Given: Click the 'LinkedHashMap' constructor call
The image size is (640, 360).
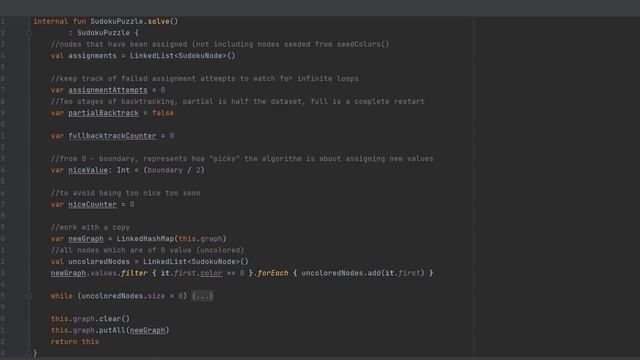Looking at the screenshot, I should coord(145,238).
